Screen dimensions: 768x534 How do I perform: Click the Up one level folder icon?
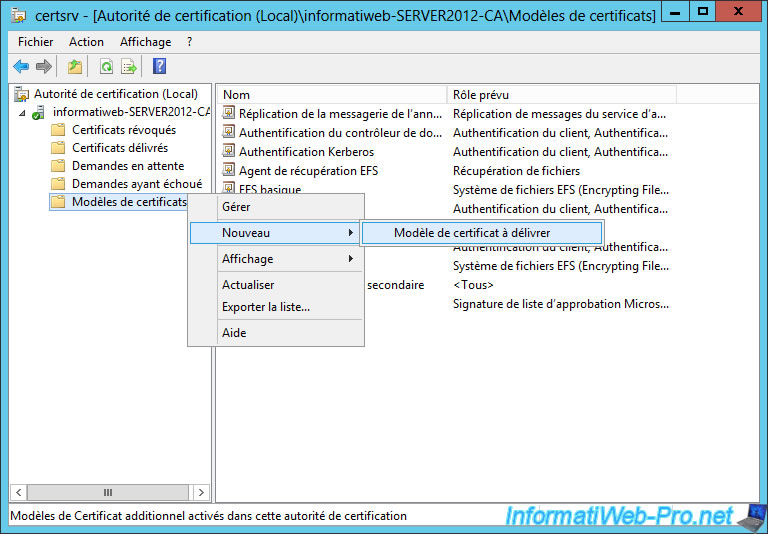[x=74, y=66]
